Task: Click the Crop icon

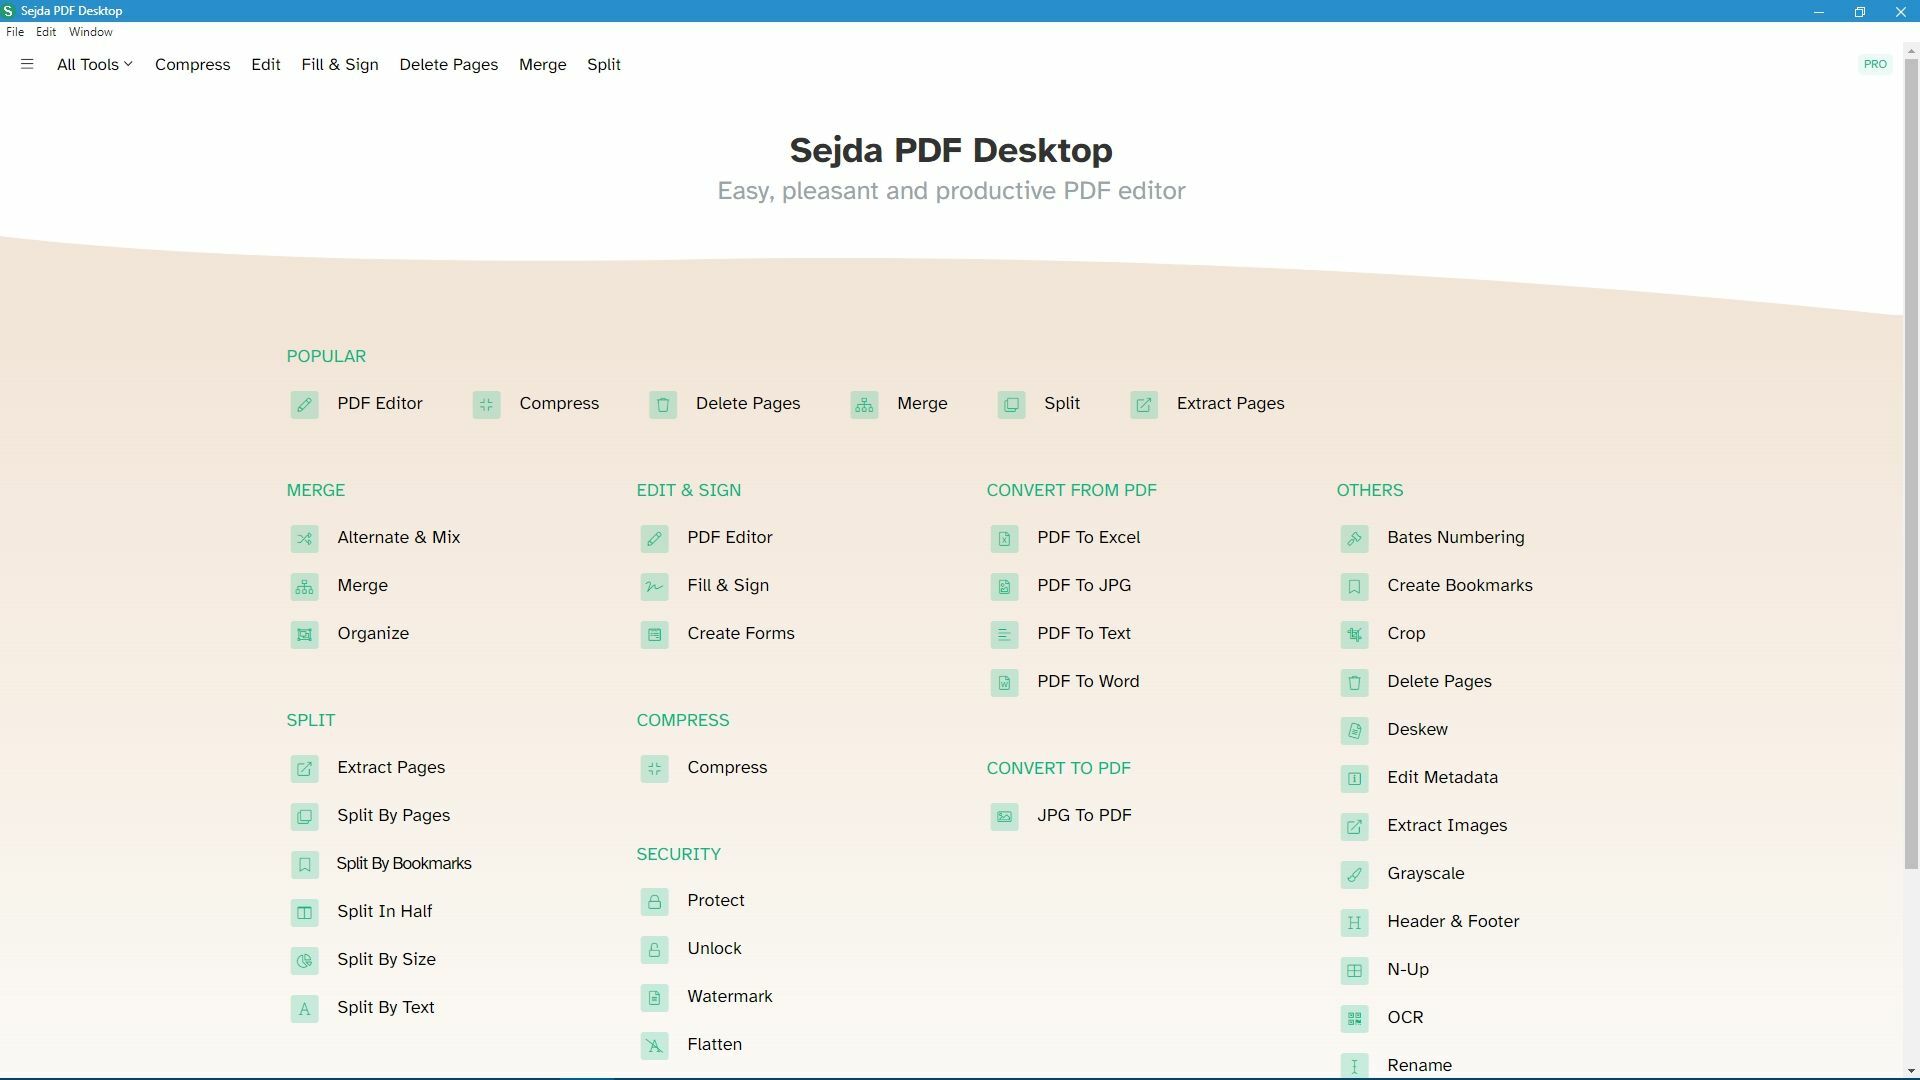Action: point(1355,635)
